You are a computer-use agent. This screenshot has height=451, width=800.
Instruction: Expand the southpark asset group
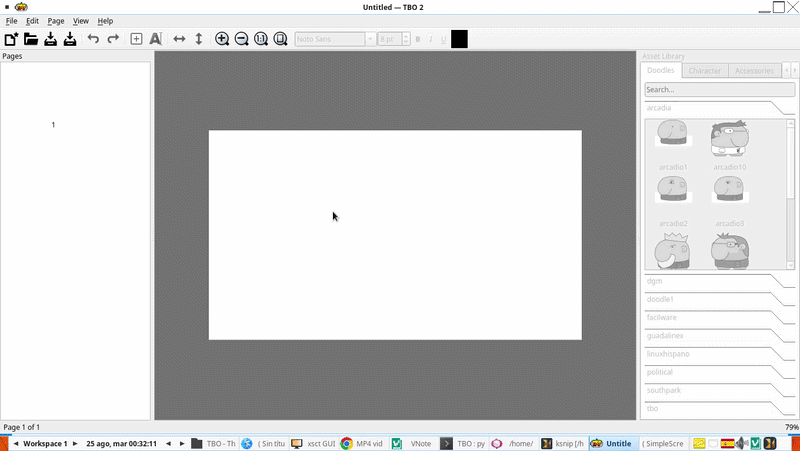[719, 390]
